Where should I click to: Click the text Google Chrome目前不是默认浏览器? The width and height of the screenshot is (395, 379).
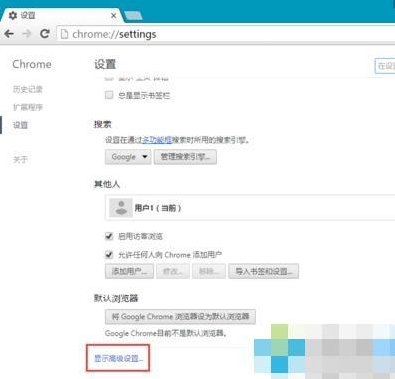tap(166, 333)
